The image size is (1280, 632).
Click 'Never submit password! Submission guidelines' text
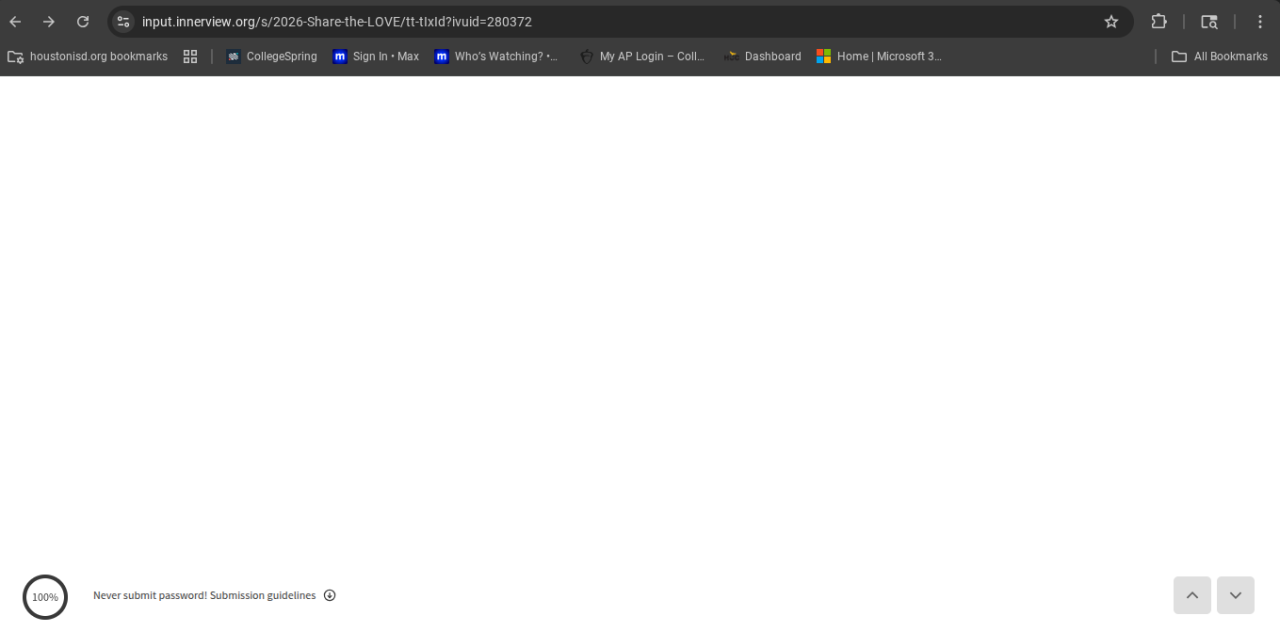point(204,595)
